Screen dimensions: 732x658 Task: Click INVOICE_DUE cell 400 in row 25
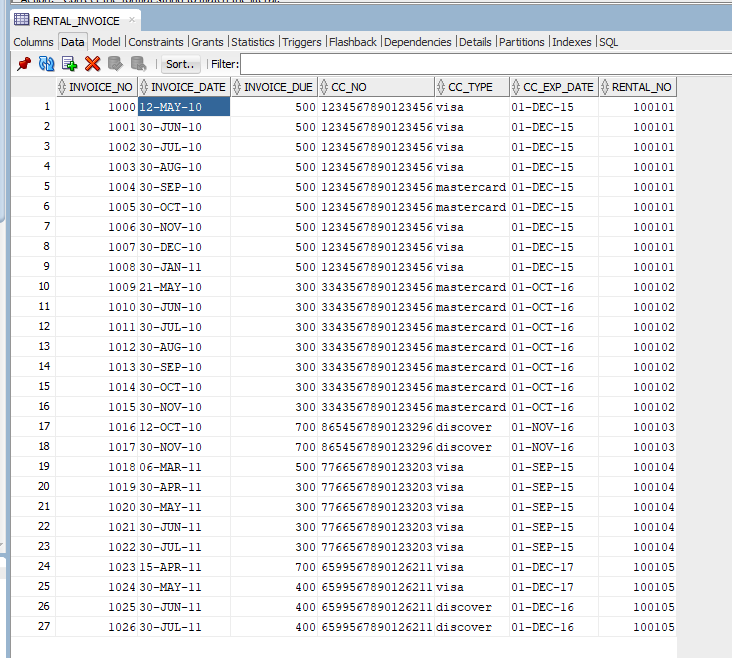point(274,587)
